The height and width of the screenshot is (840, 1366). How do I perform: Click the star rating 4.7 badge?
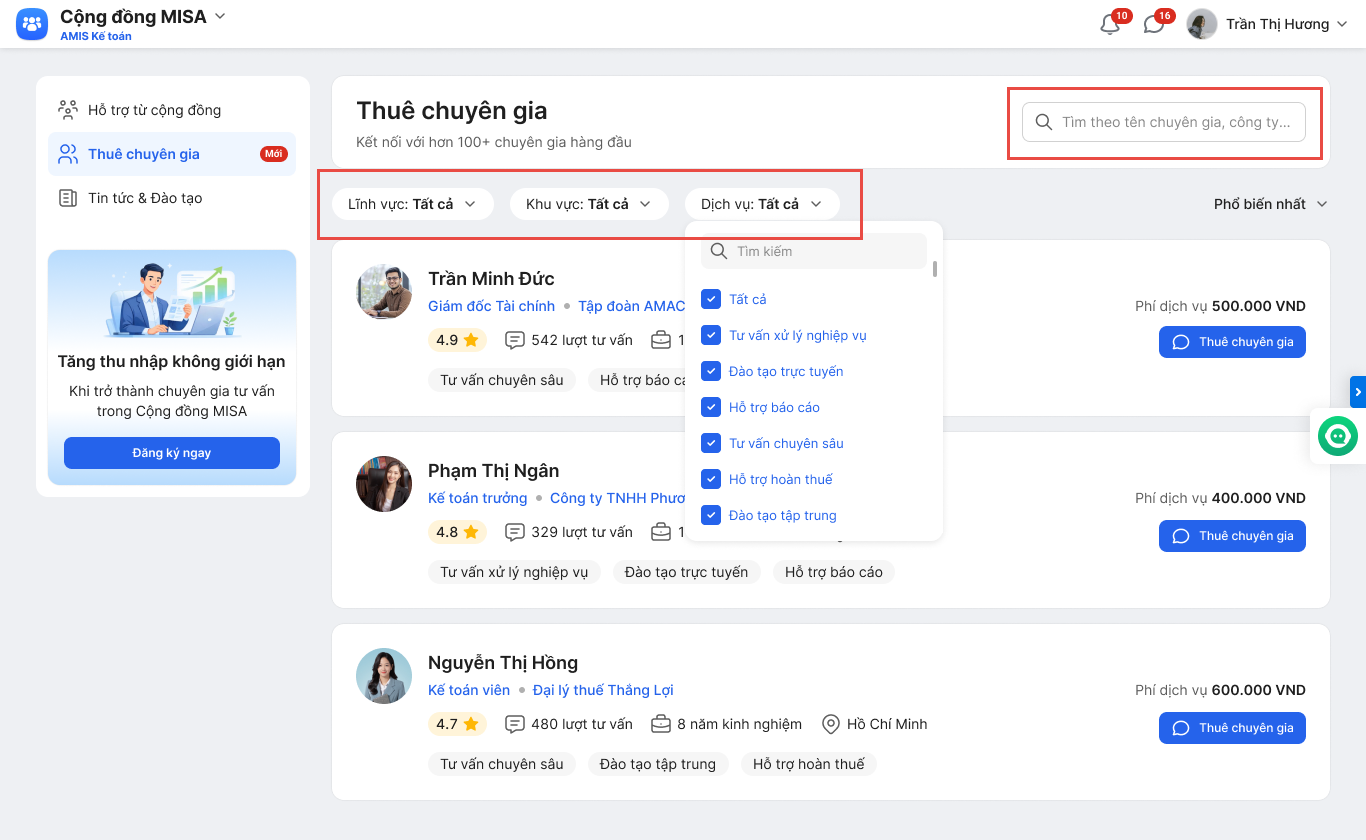point(457,724)
